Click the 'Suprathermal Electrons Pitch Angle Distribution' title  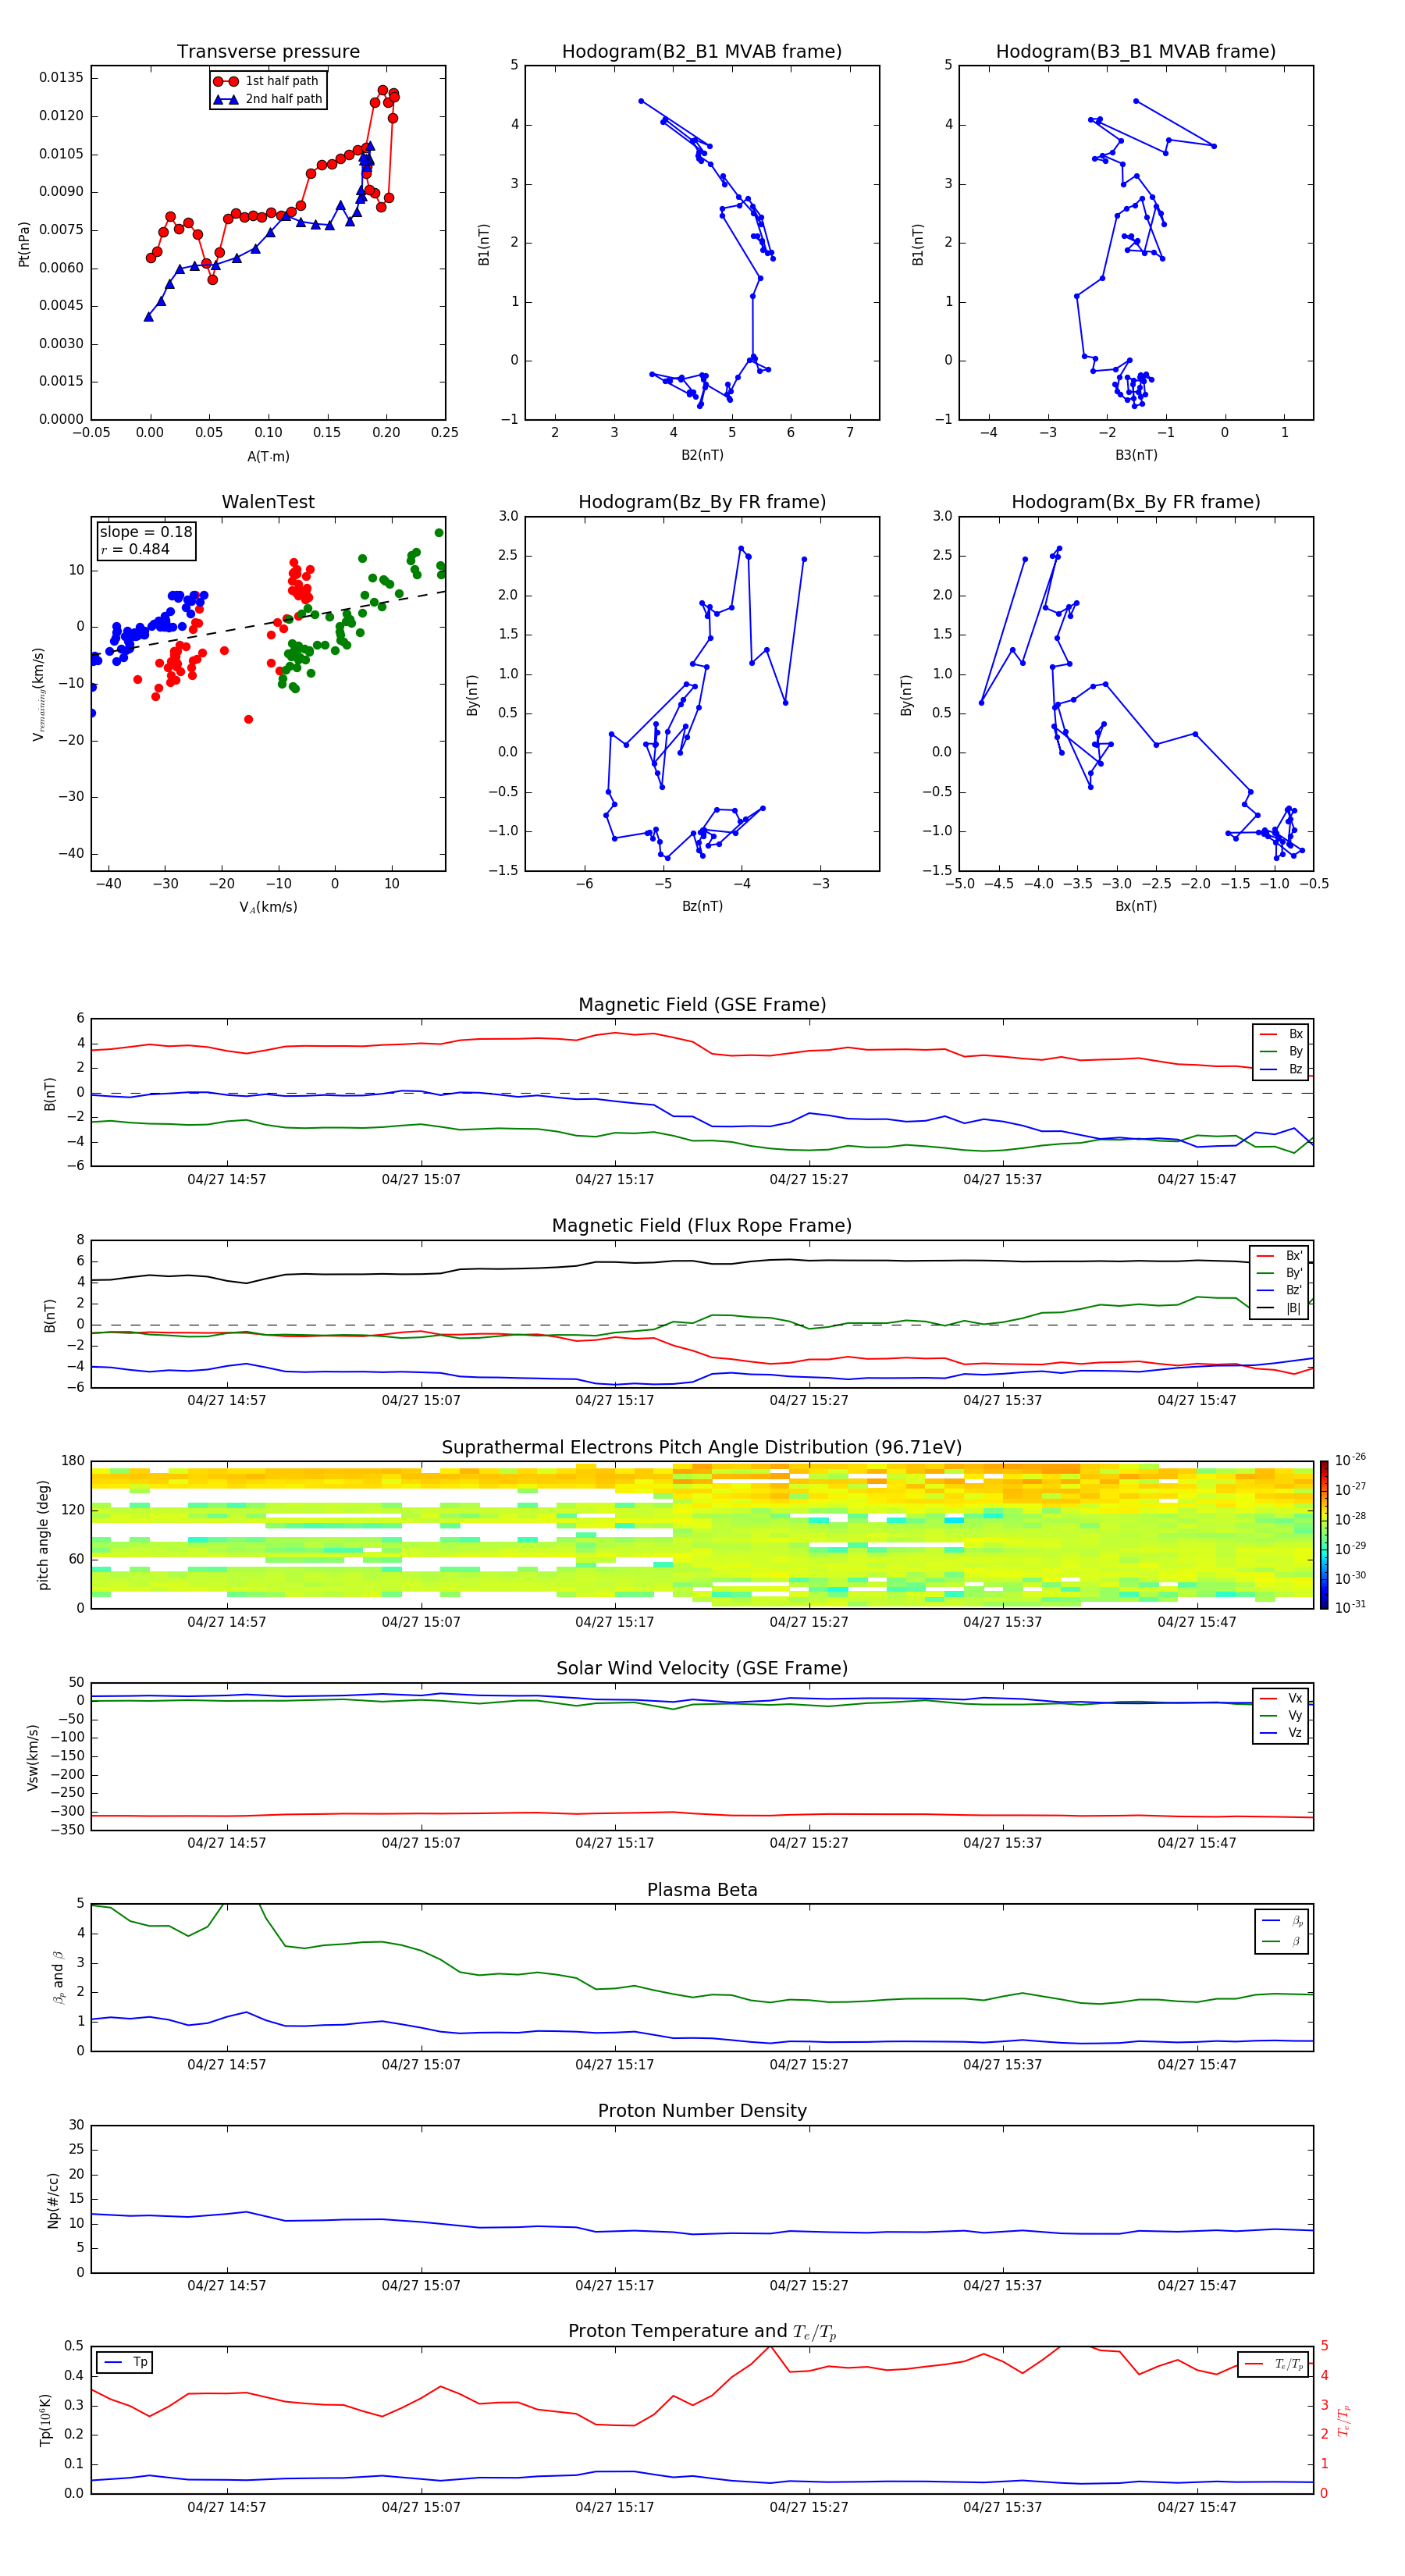(702, 1448)
